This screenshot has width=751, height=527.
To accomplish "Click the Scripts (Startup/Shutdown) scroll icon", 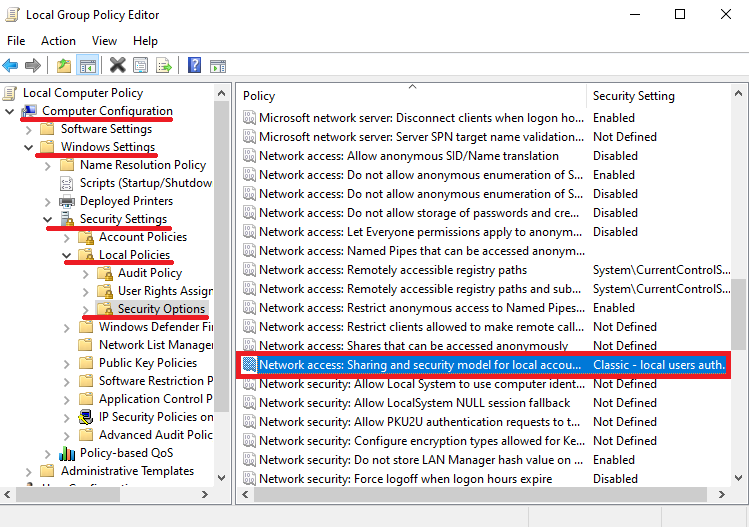I will coord(66,183).
